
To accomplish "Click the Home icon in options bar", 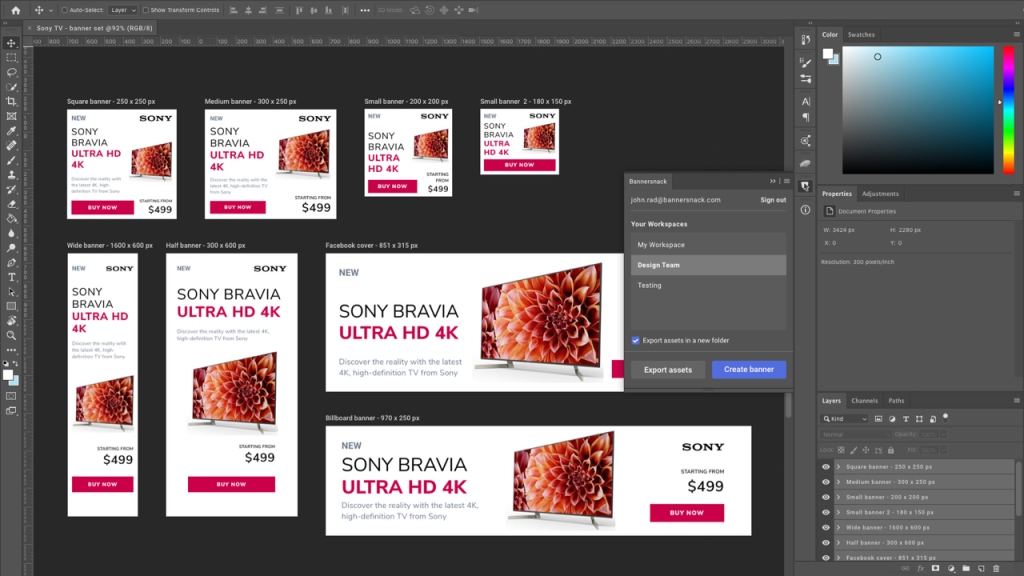I will (16, 10).
